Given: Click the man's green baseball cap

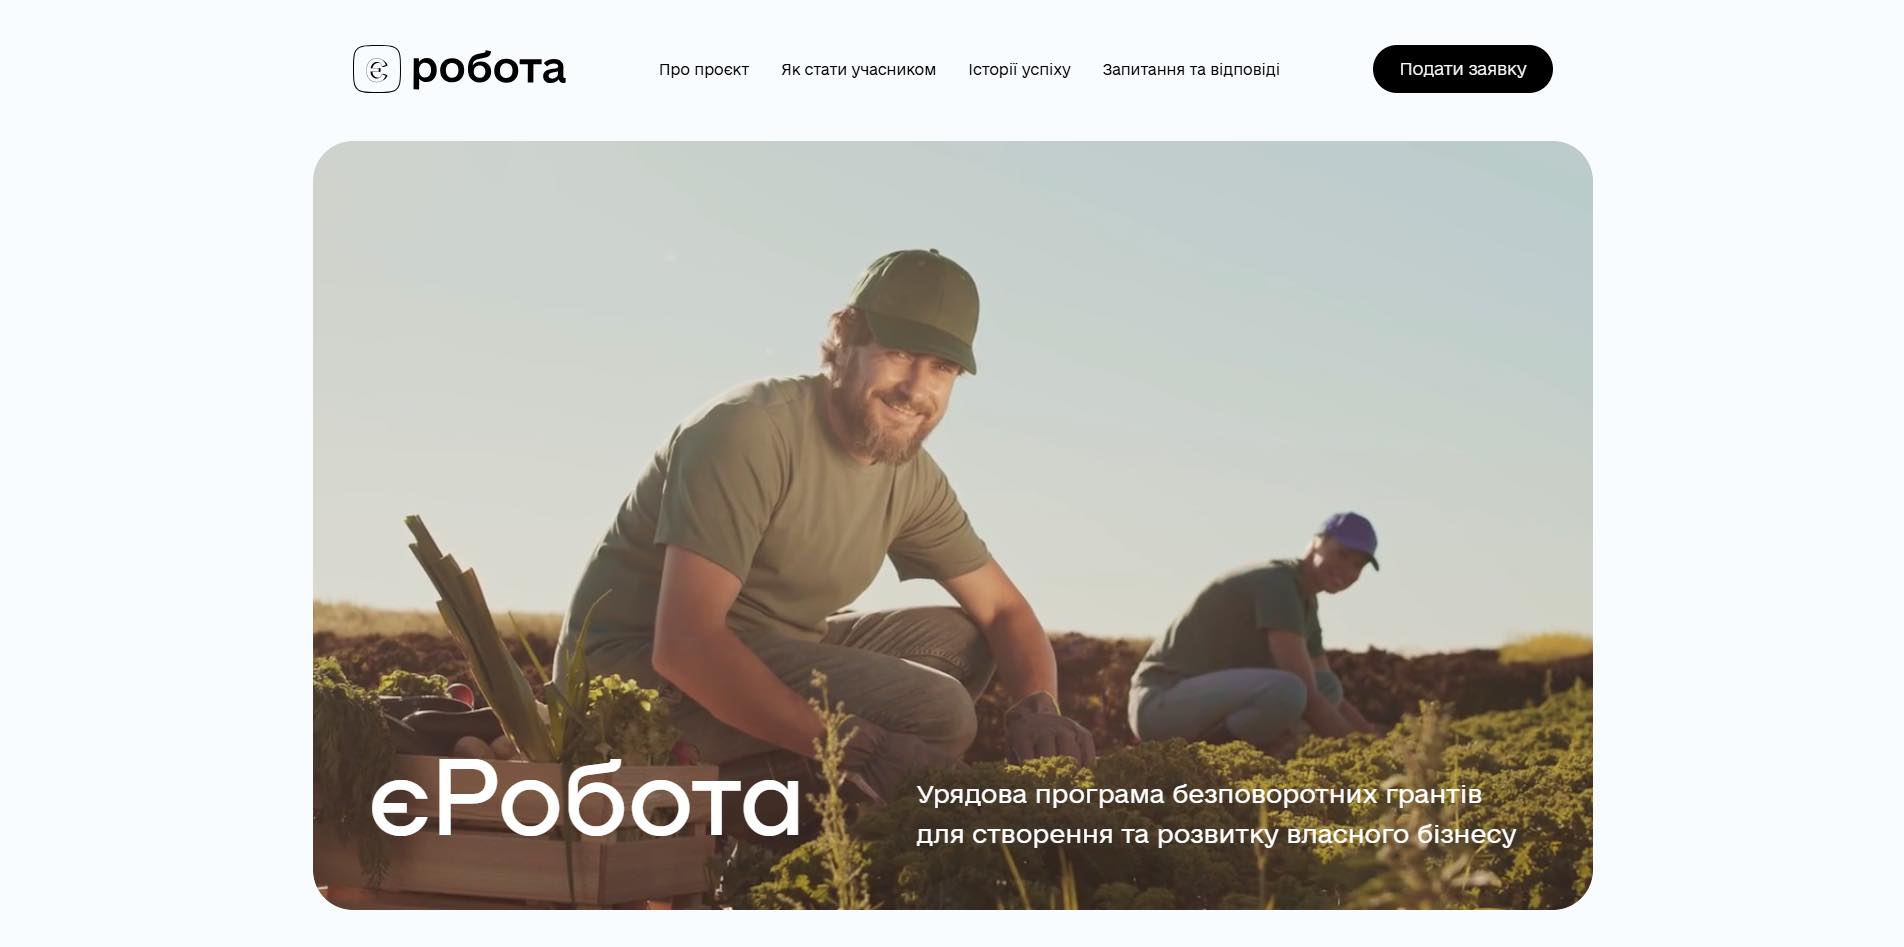Looking at the screenshot, I should pyautogui.click(x=915, y=305).
